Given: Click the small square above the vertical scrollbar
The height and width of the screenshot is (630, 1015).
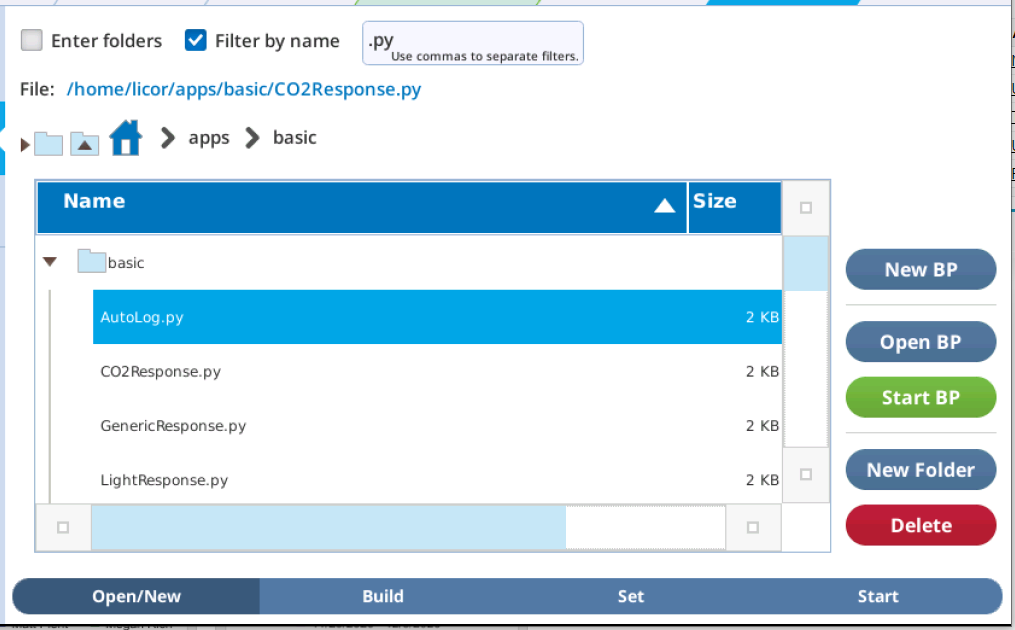Looking at the screenshot, I should 806,208.
